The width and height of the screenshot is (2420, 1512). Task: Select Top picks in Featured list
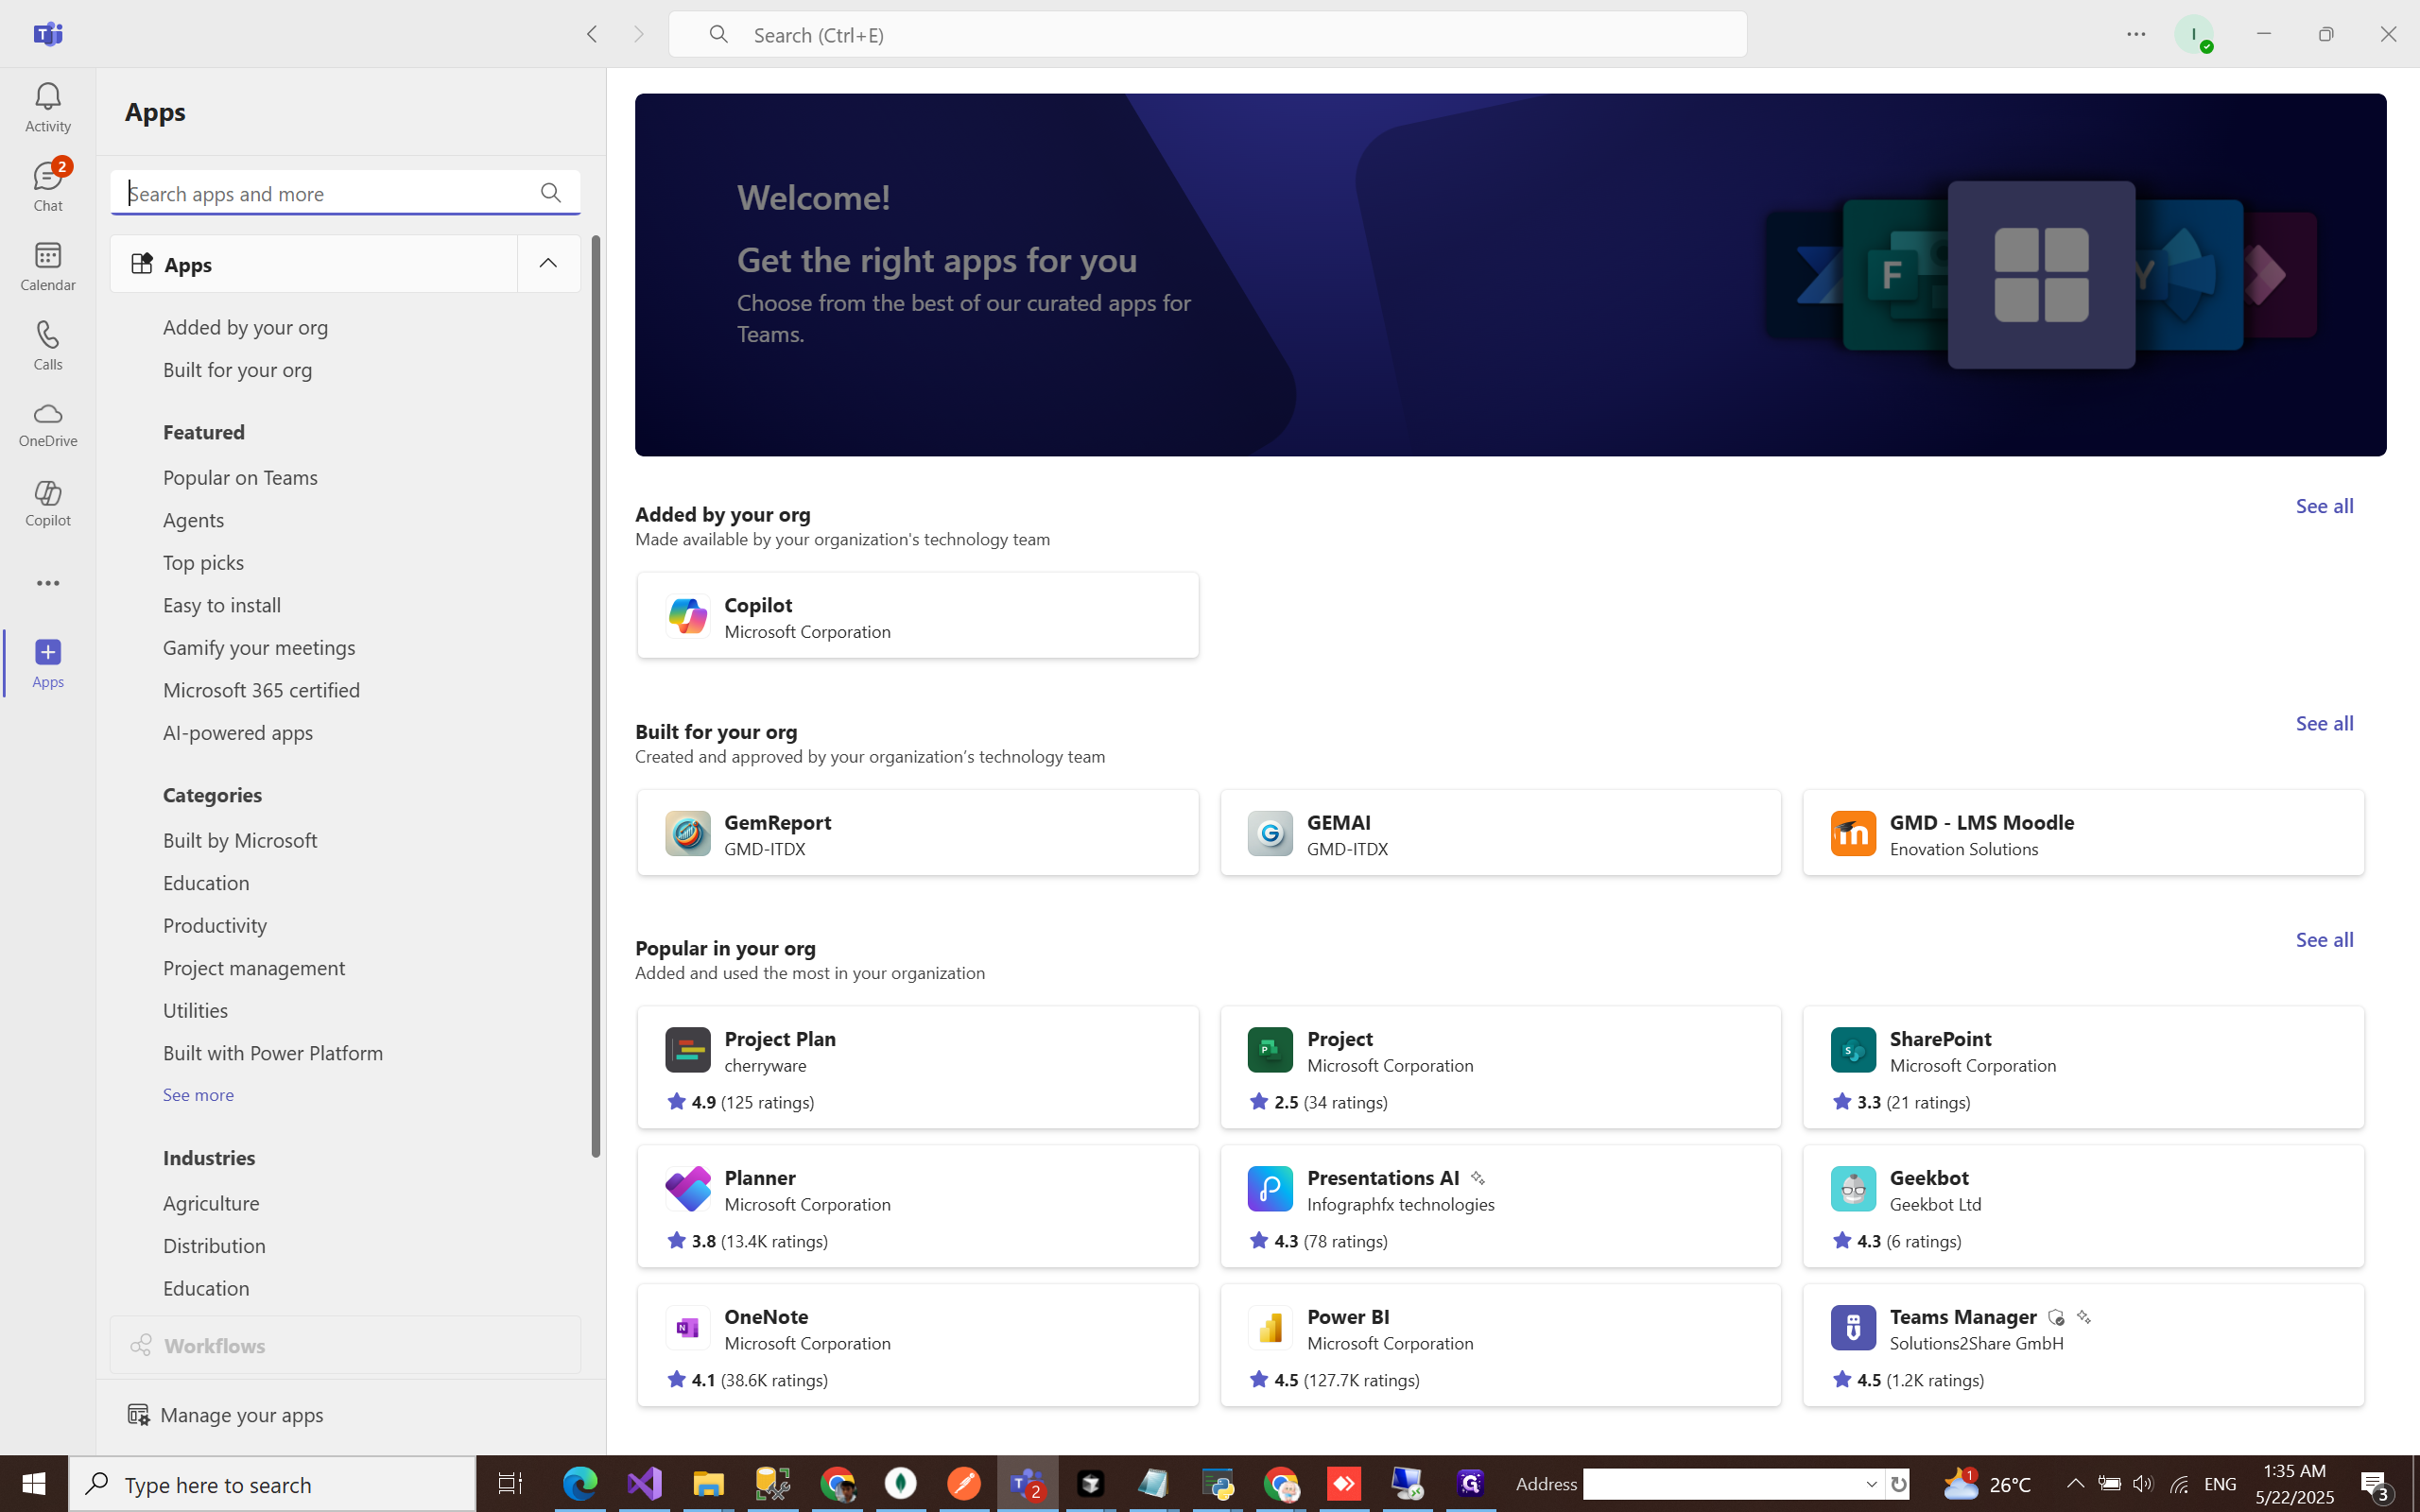[x=204, y=562]
